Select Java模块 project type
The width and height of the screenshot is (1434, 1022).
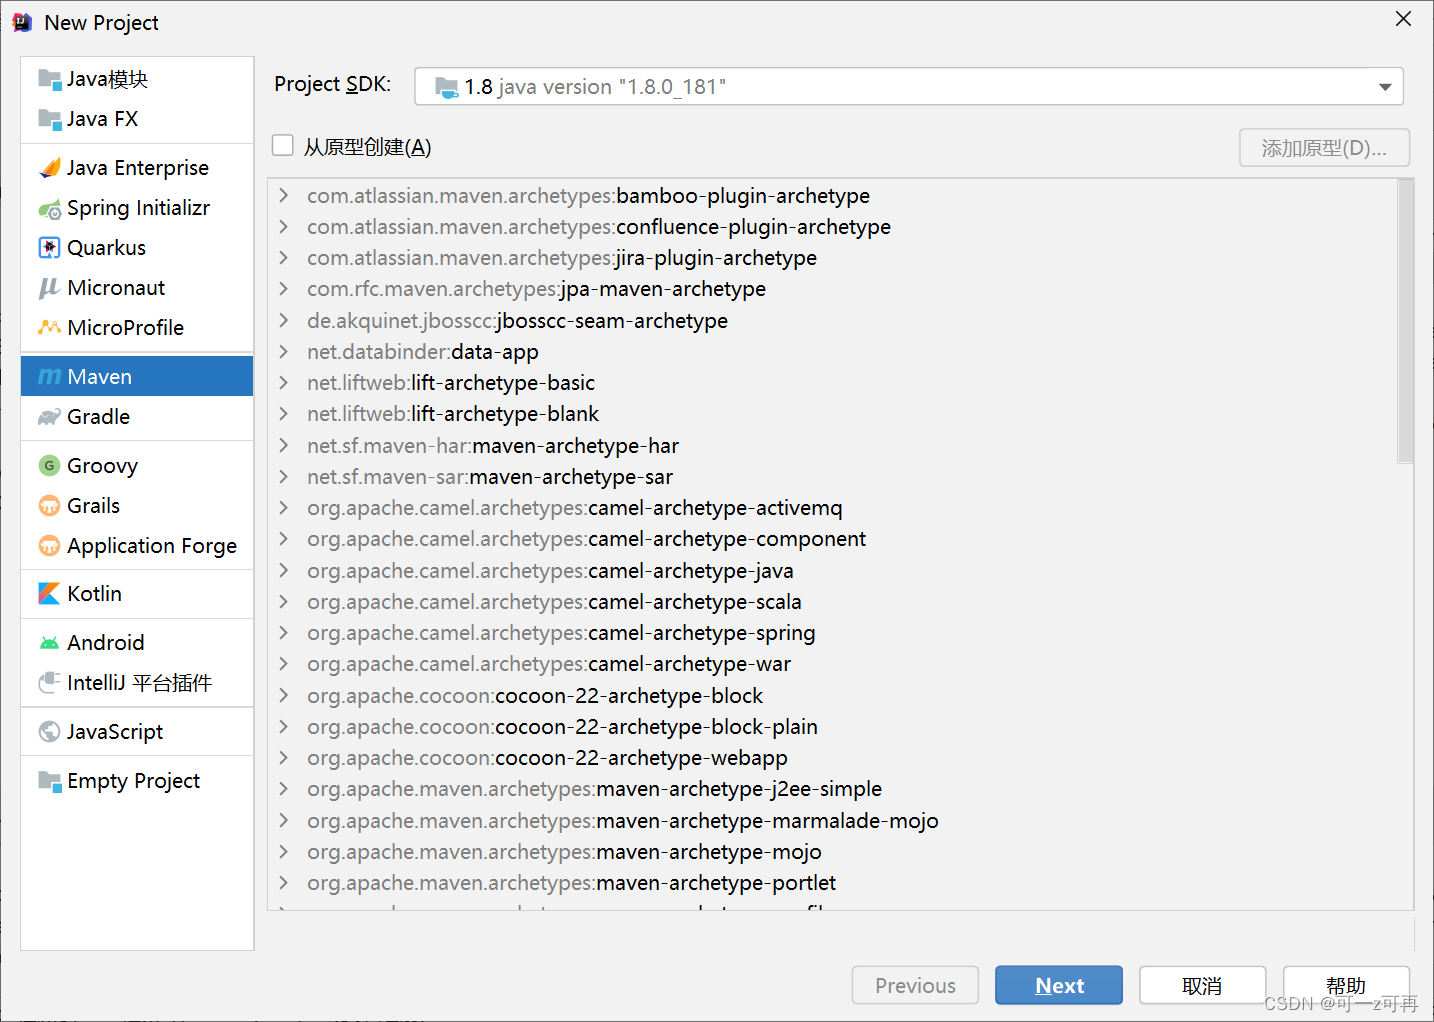[137, 79]
